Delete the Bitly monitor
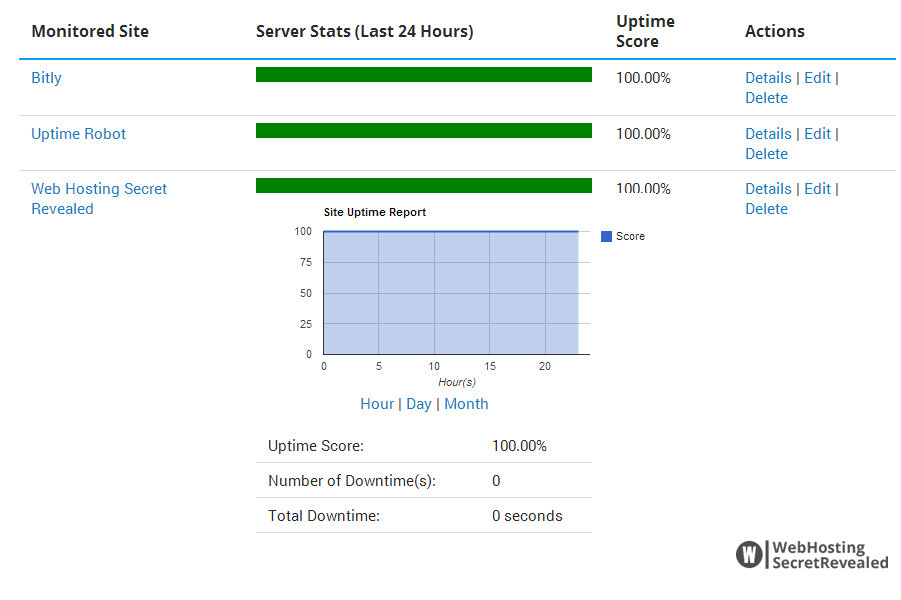This screenshot has height=600, width=901. 766,98
